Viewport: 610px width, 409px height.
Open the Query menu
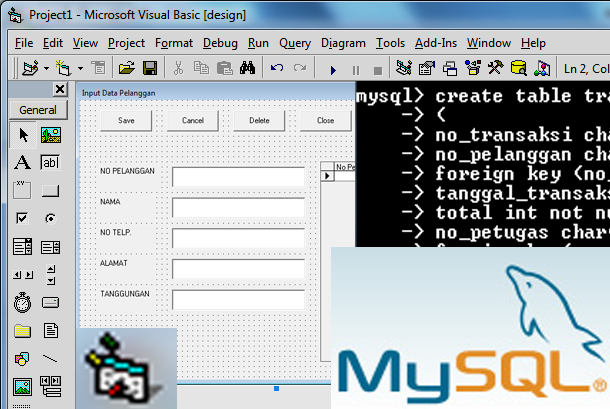click(x=294, y=43)
